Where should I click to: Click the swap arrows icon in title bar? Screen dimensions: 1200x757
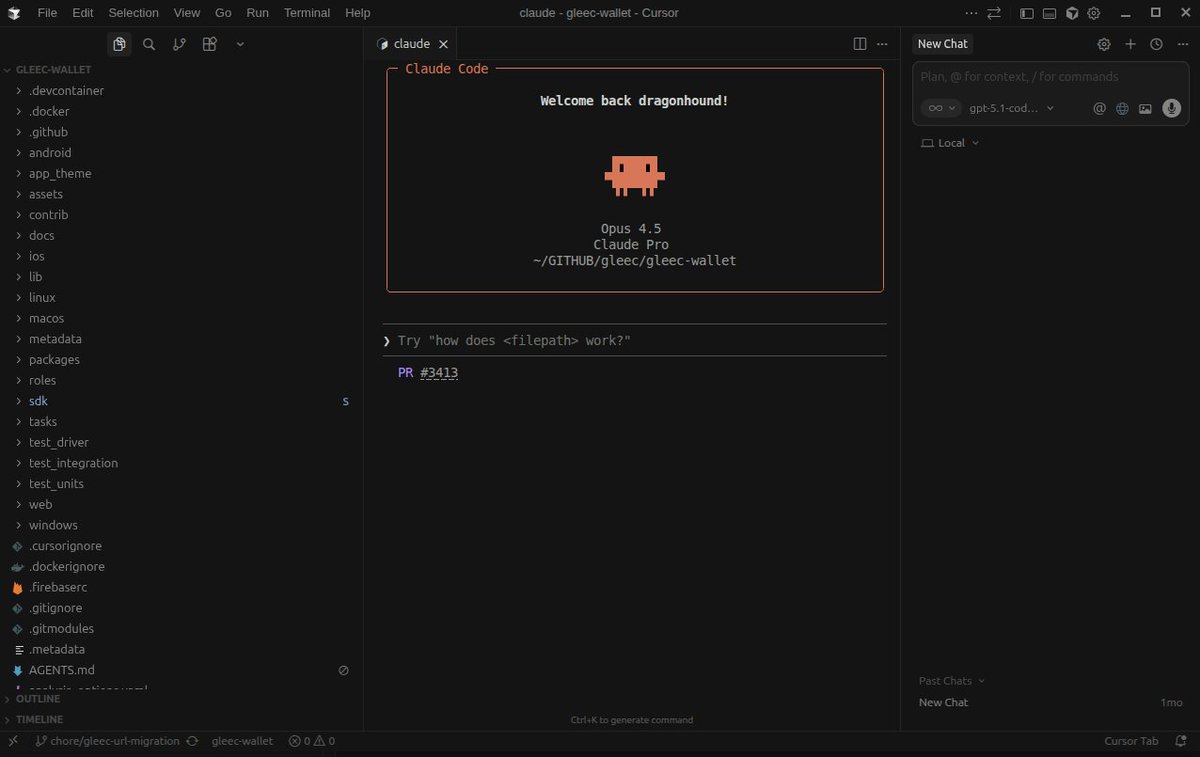coord(994,13)
